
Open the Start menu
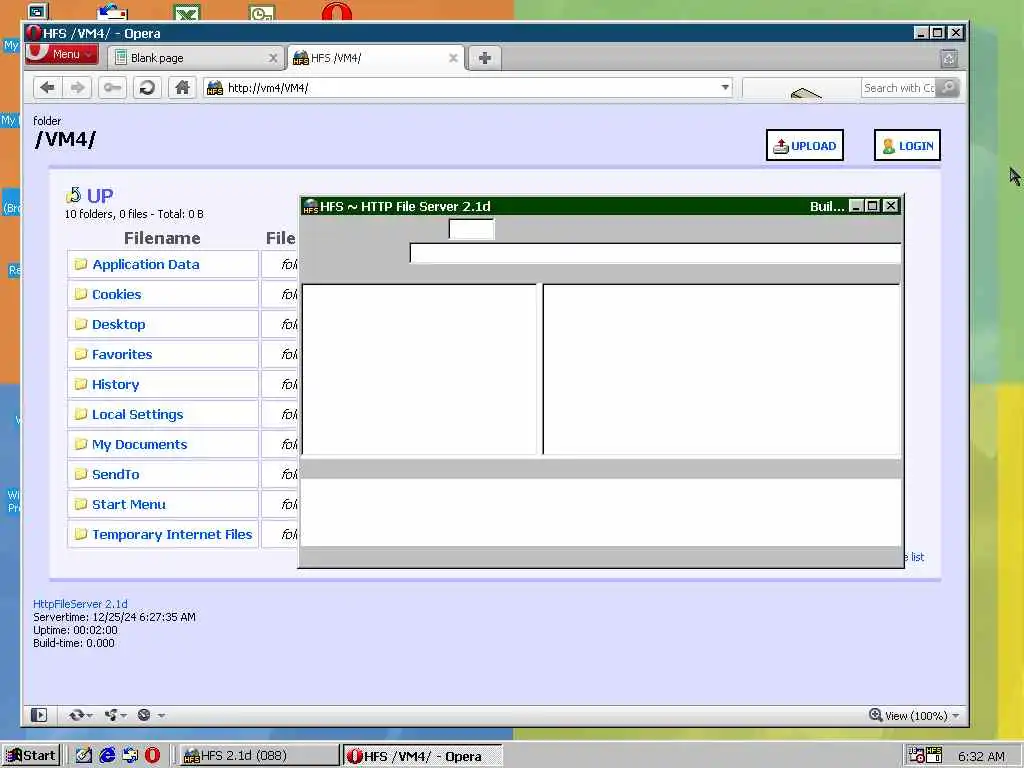(x=31, y=756)
